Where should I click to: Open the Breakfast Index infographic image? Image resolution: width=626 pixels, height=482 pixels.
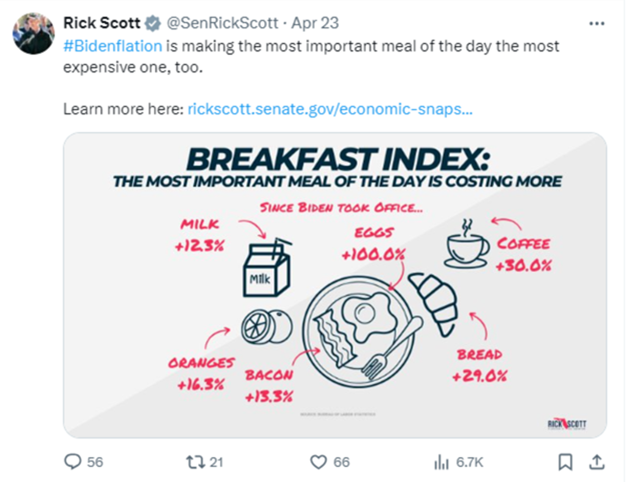coord(335,285)
